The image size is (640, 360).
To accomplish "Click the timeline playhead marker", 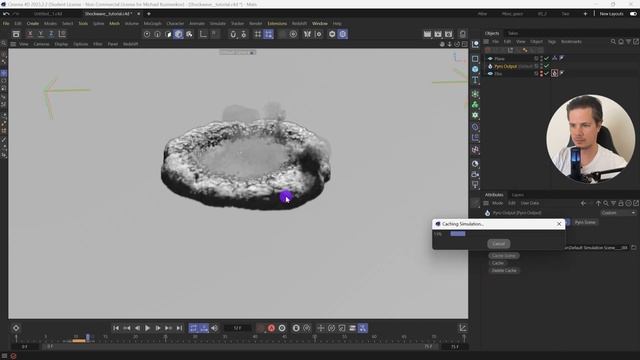I will point(87,338).
